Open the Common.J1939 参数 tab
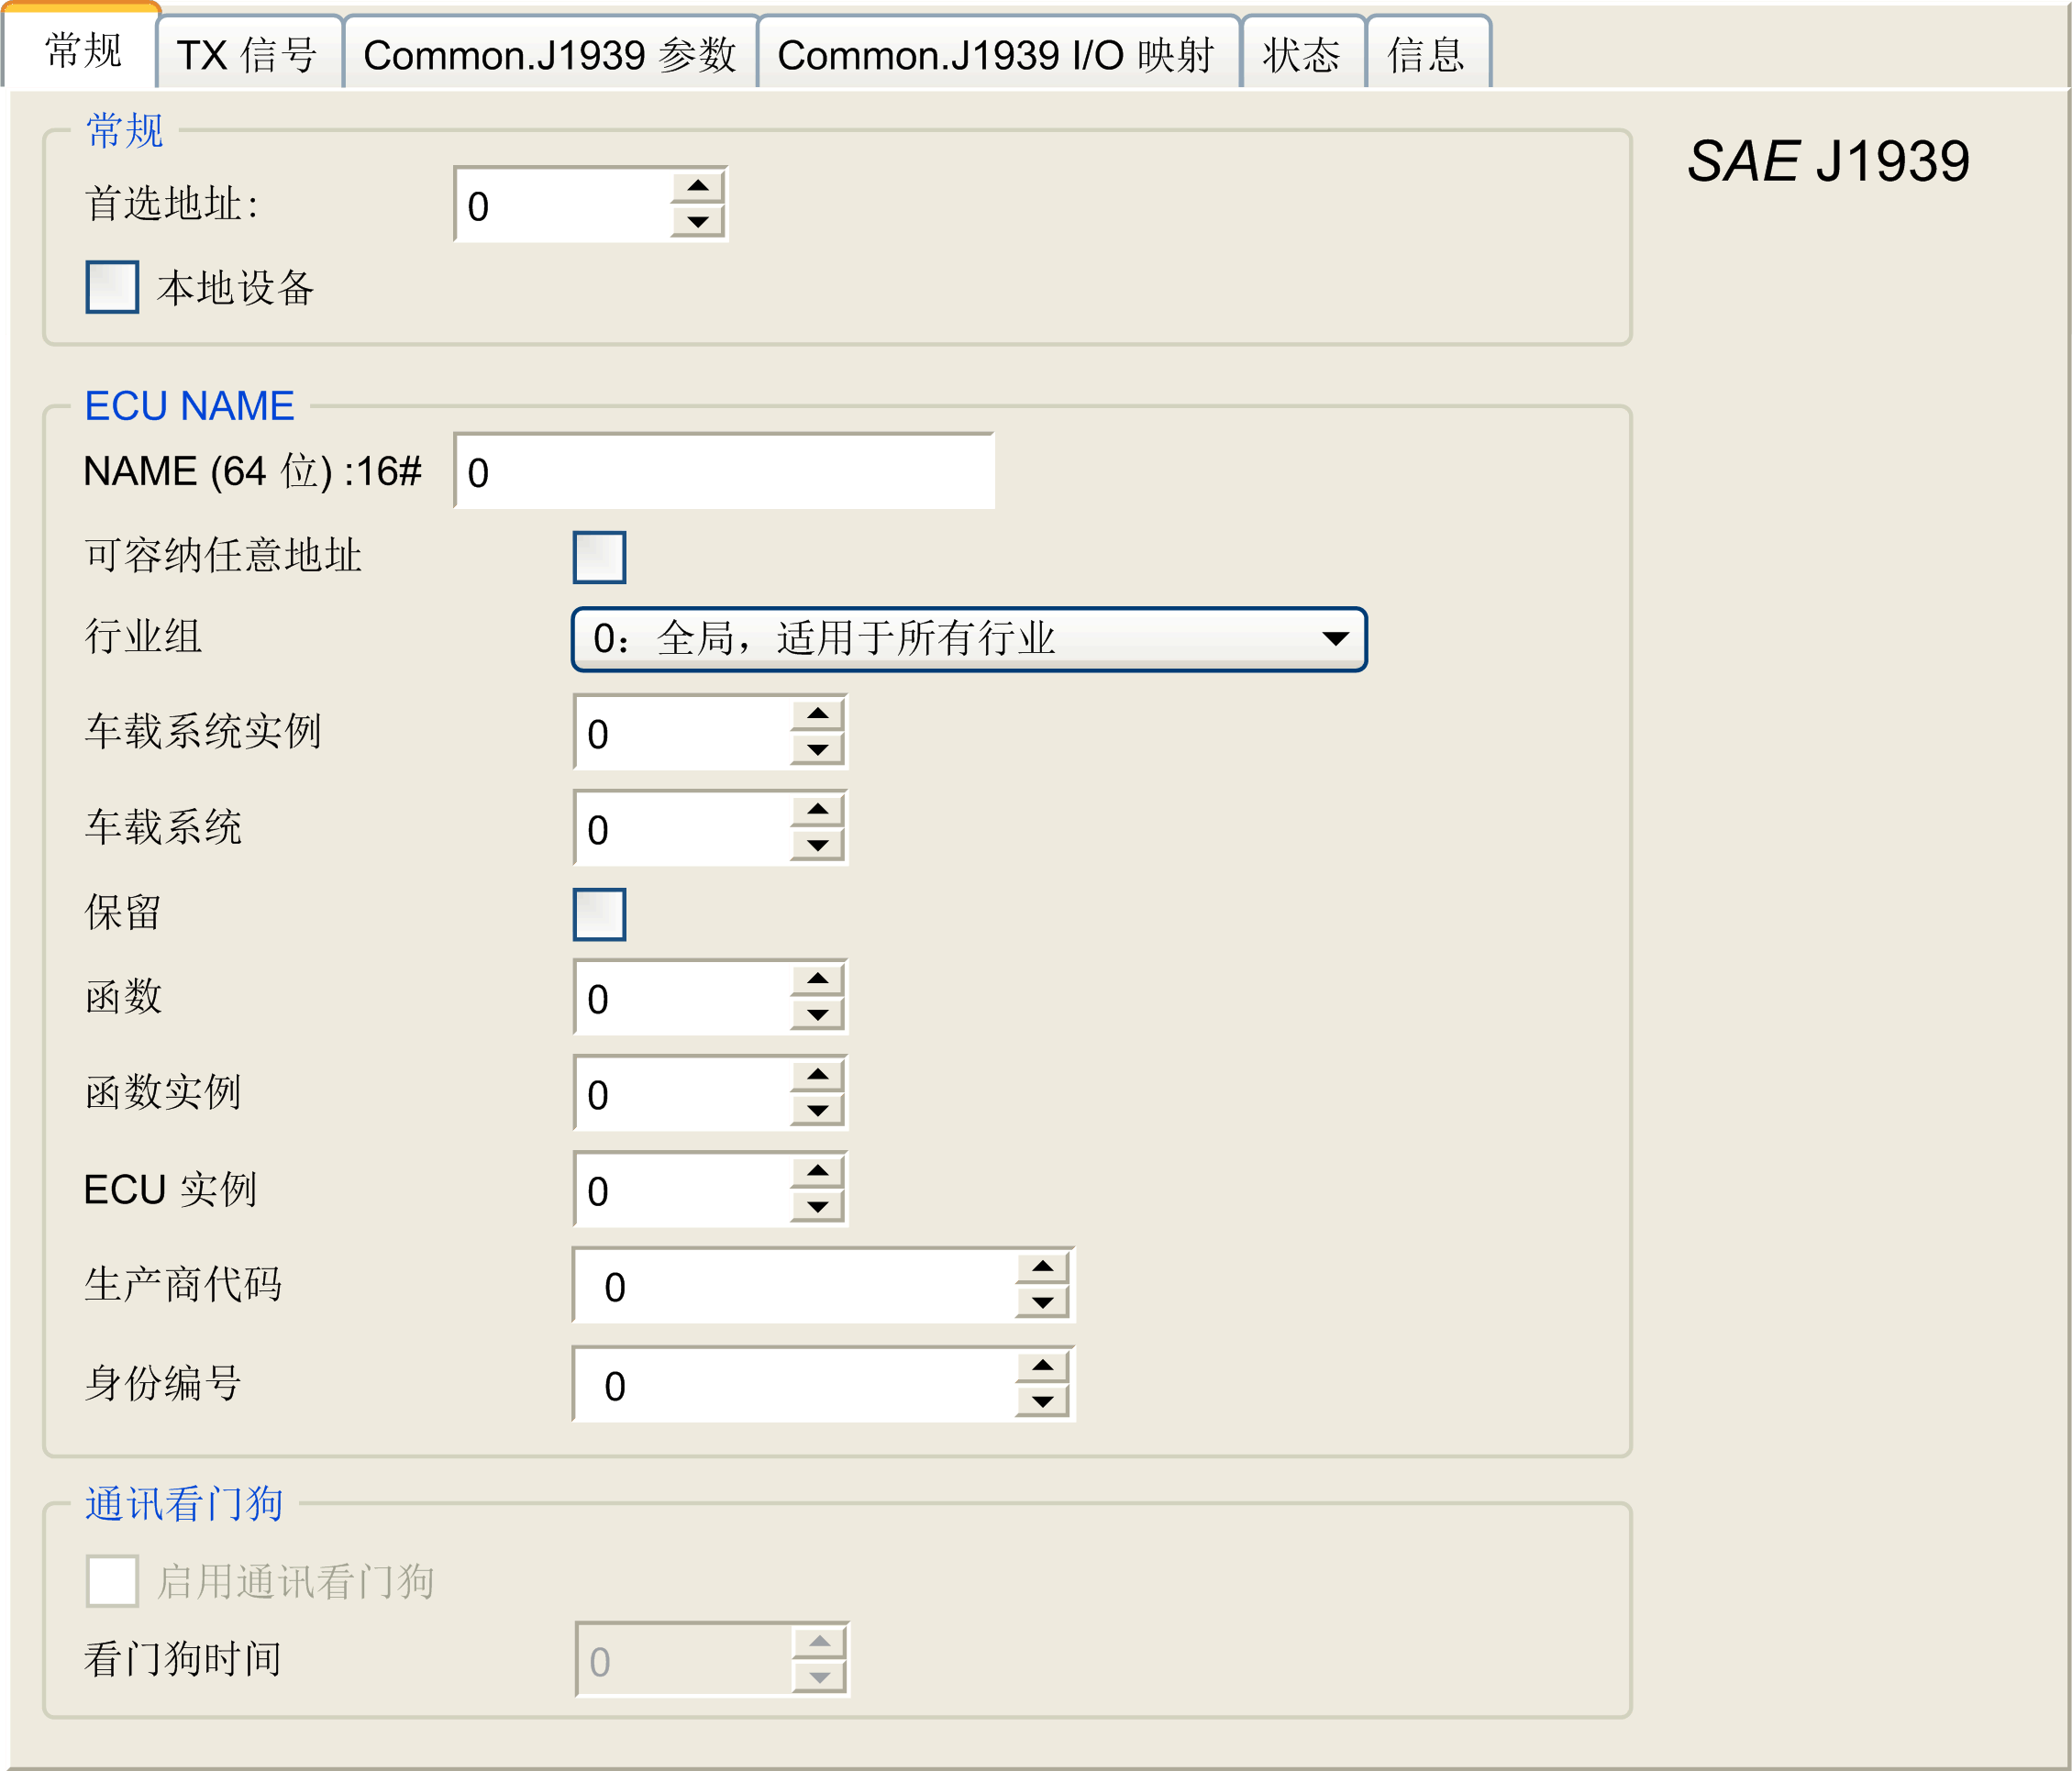2072x1771 pixels. (549, 54)
